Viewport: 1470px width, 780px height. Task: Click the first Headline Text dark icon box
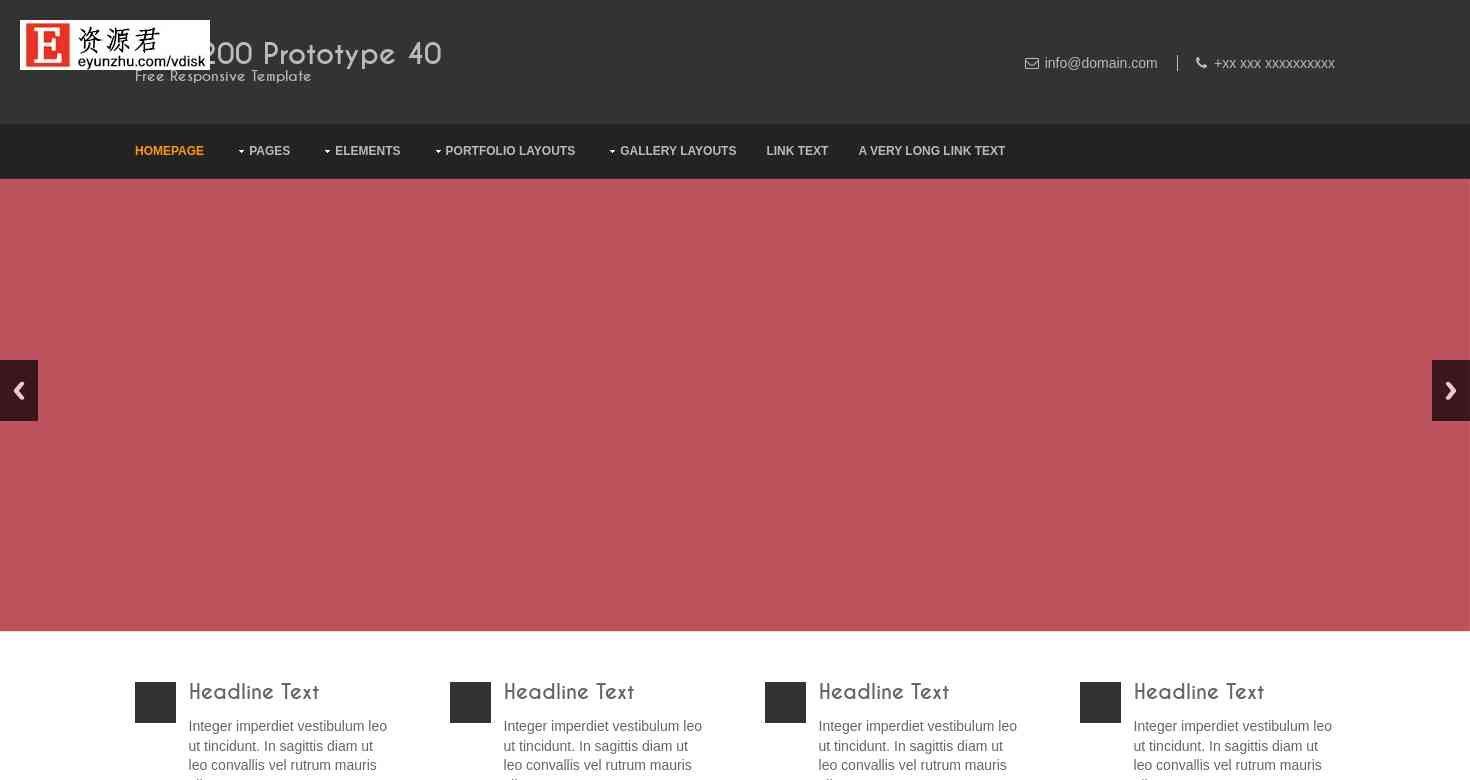[155, 702]
